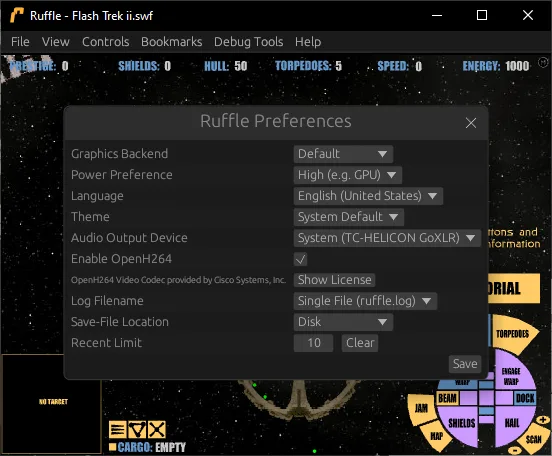The height and width of the screenshot is (456, 552).
Task: Click the TORPEDOES game control
Action: (x=512, y=334)
